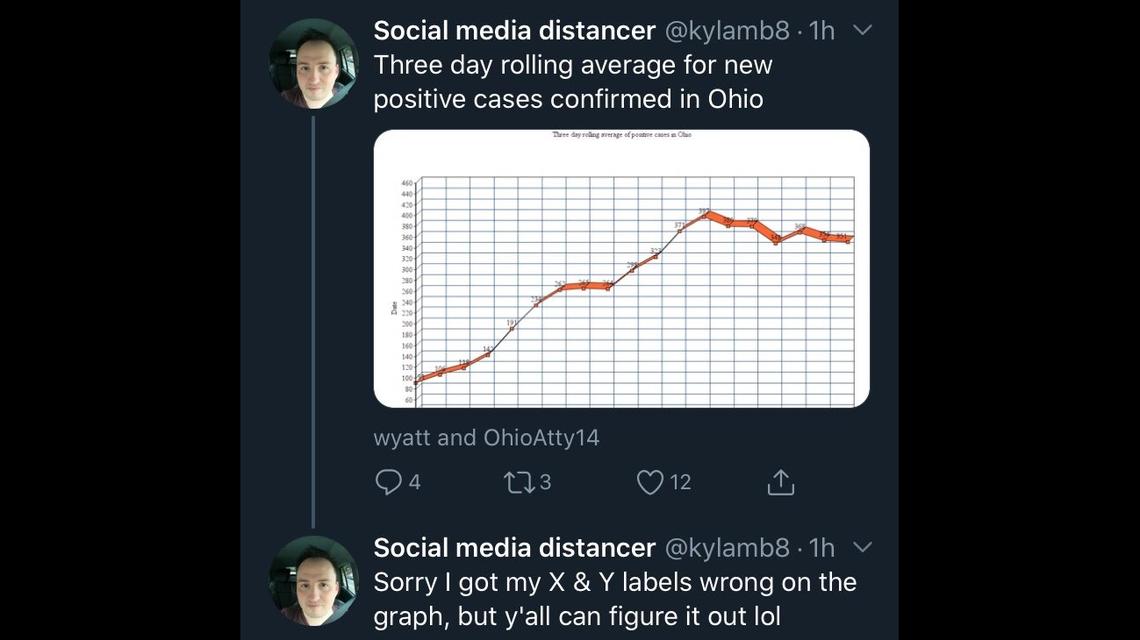Screen dimensions: 1140x640
Task: Click the 1h timestamp on the first tweet
Action: [822, 29]
